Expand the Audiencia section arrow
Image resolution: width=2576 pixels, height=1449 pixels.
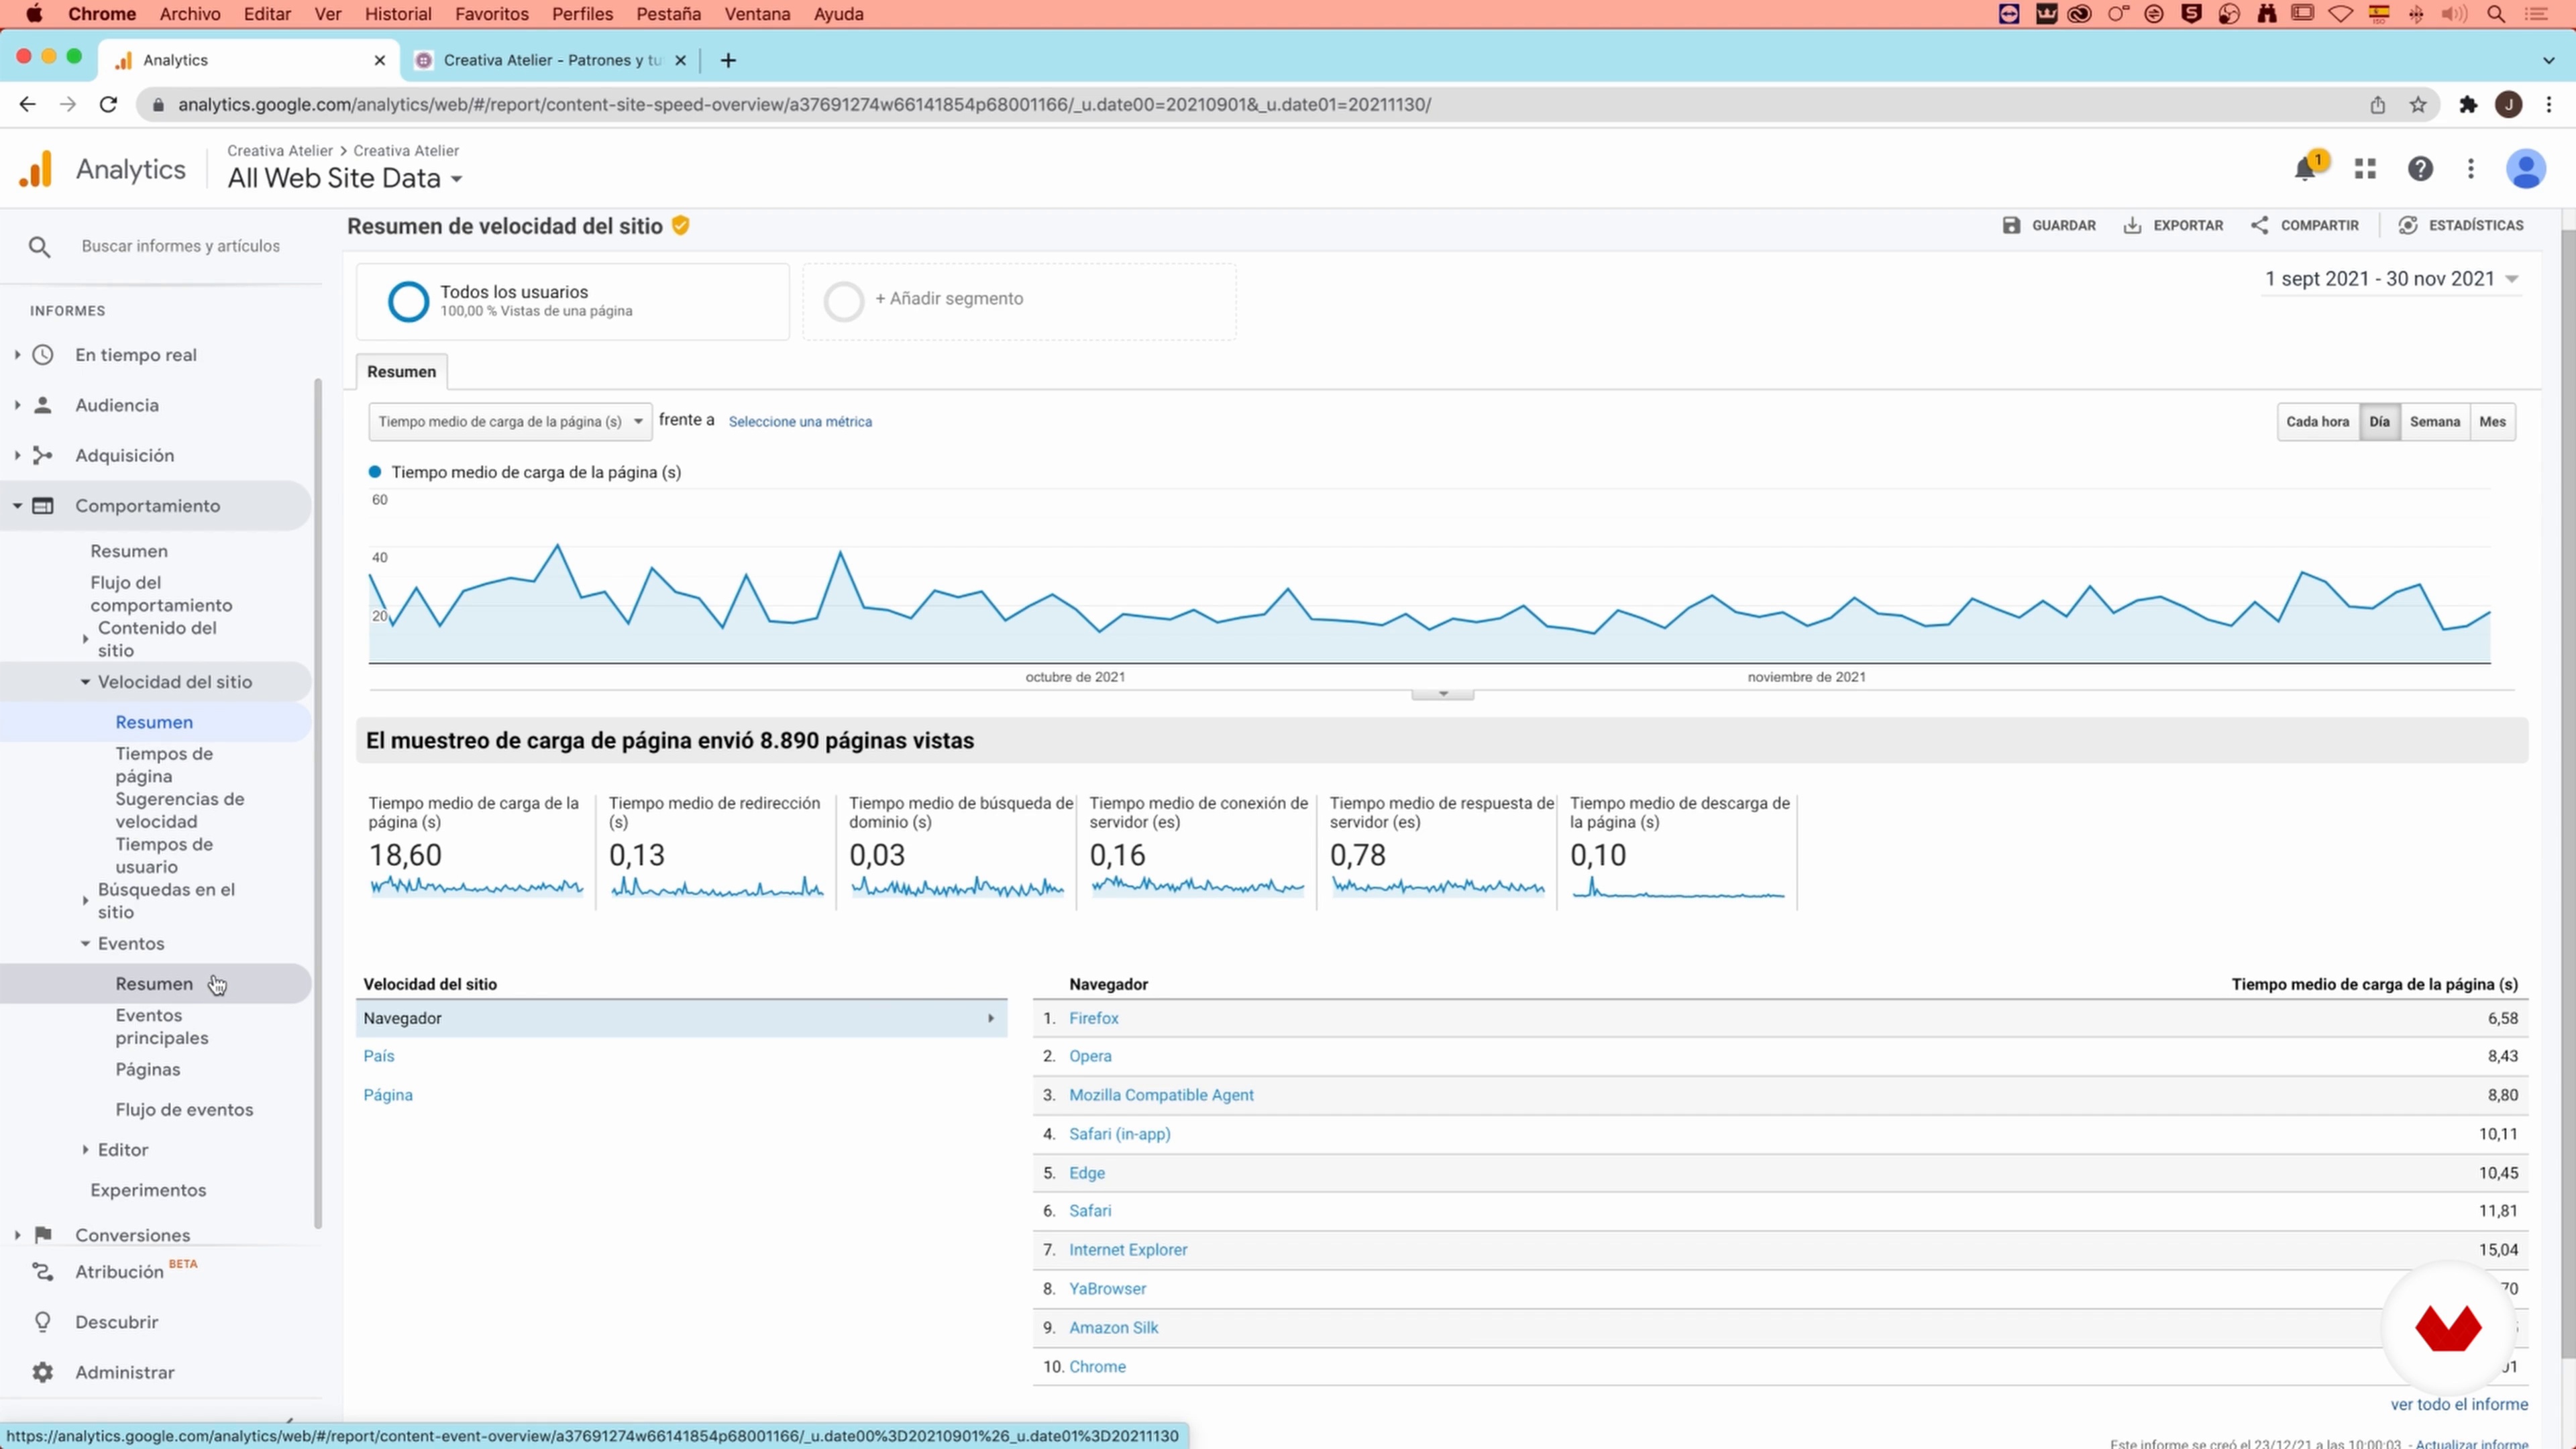pos(17,405)
